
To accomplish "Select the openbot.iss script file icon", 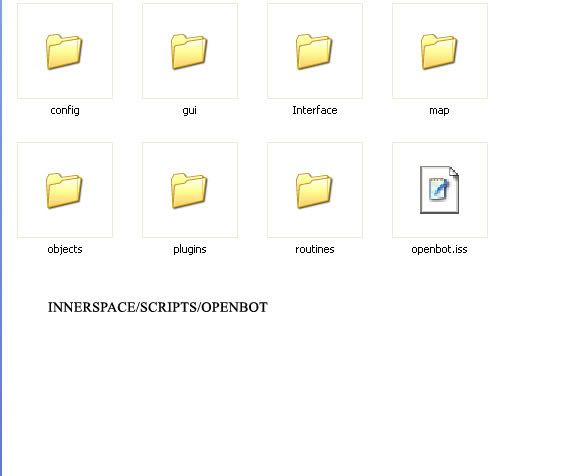I will [439, 190].
